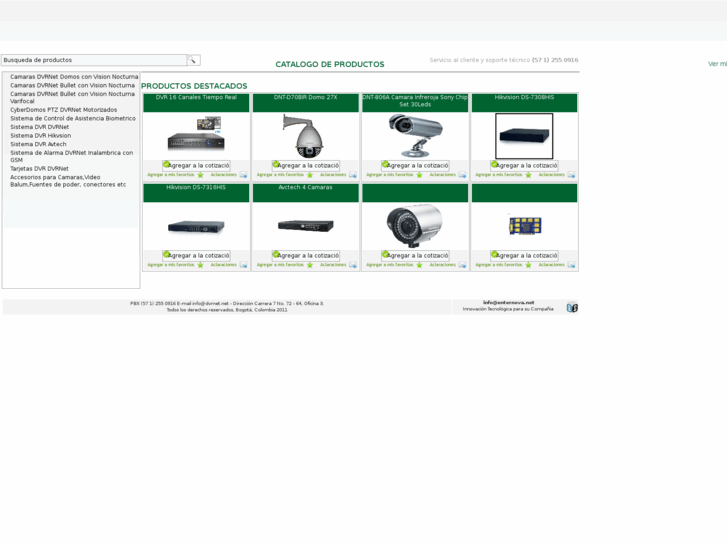Click favorites star for DVR 16 Canales
Viewport: 727px width, 545px height.
pyautogui.click(x=200, y=175)
